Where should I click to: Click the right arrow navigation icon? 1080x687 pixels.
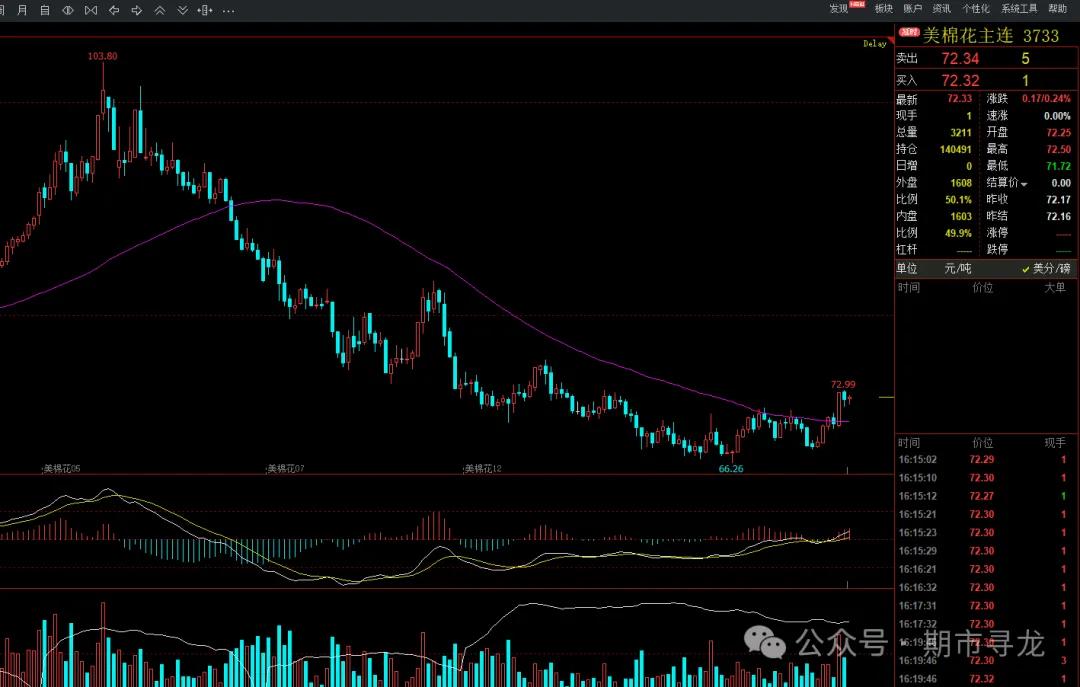(x=136, y=10)
